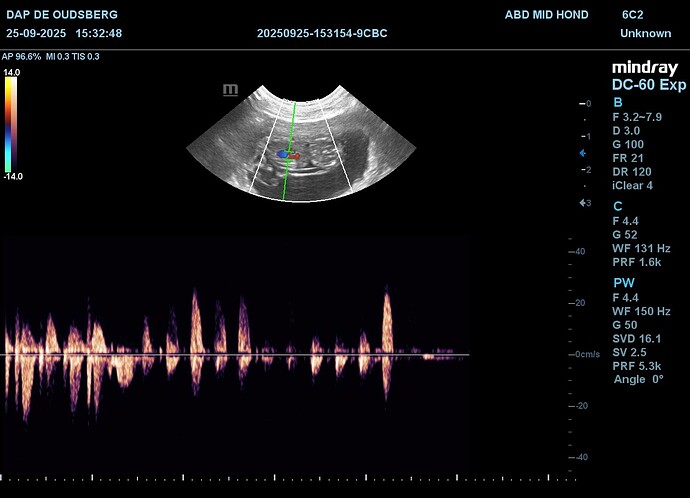Click the 'G 52' color gain

tap(625, 234)
